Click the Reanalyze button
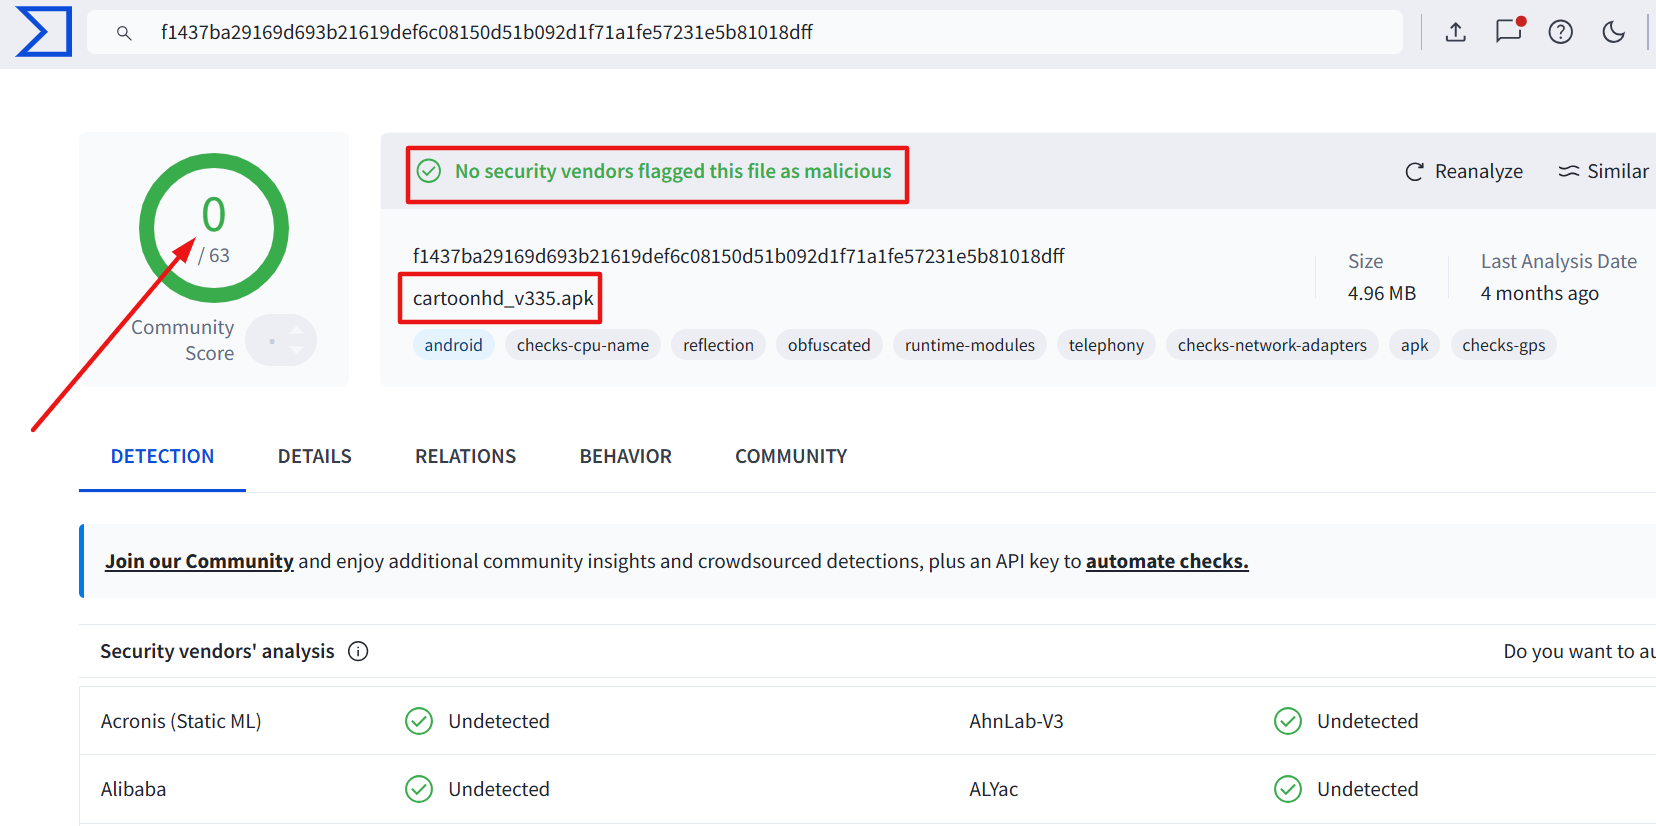Screen dimensions: 1656x826 tap(1464, 171)
